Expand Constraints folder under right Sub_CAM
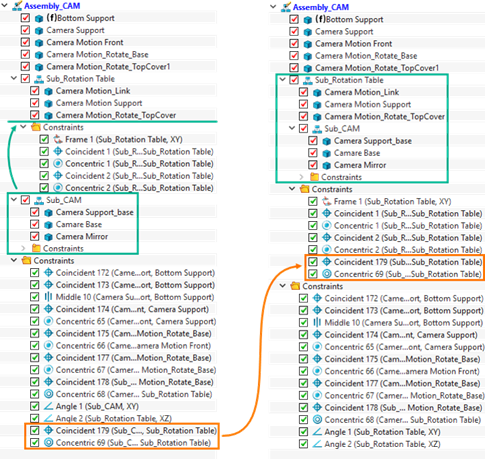 click(x=301, y=177)
